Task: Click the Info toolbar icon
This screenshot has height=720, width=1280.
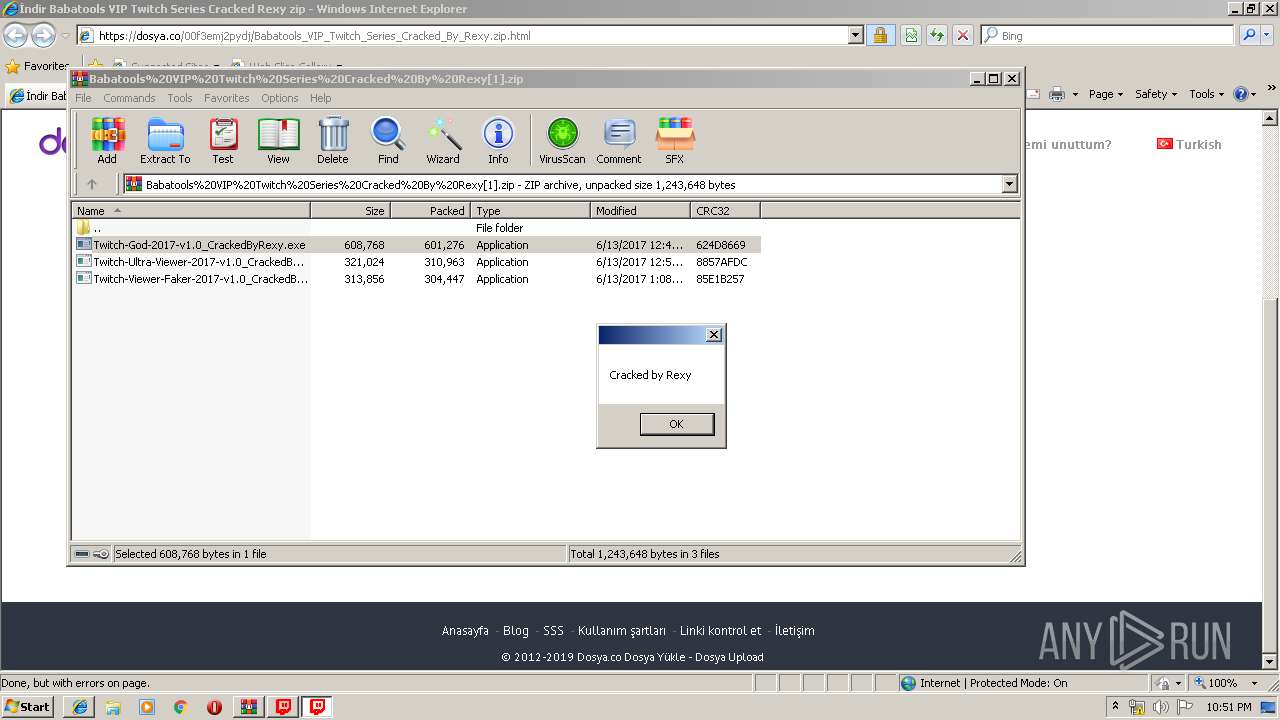Action: tap(498, 141)
